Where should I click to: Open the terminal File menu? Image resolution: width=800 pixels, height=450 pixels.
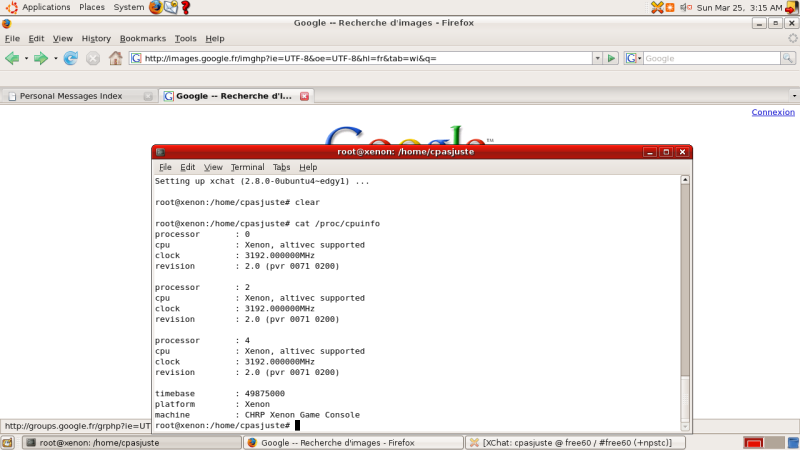tap(165, 167)
